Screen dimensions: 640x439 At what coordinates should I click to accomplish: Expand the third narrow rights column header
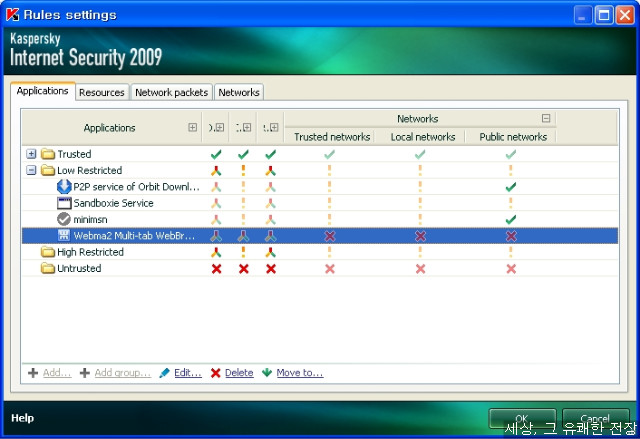tap(274, 127)
